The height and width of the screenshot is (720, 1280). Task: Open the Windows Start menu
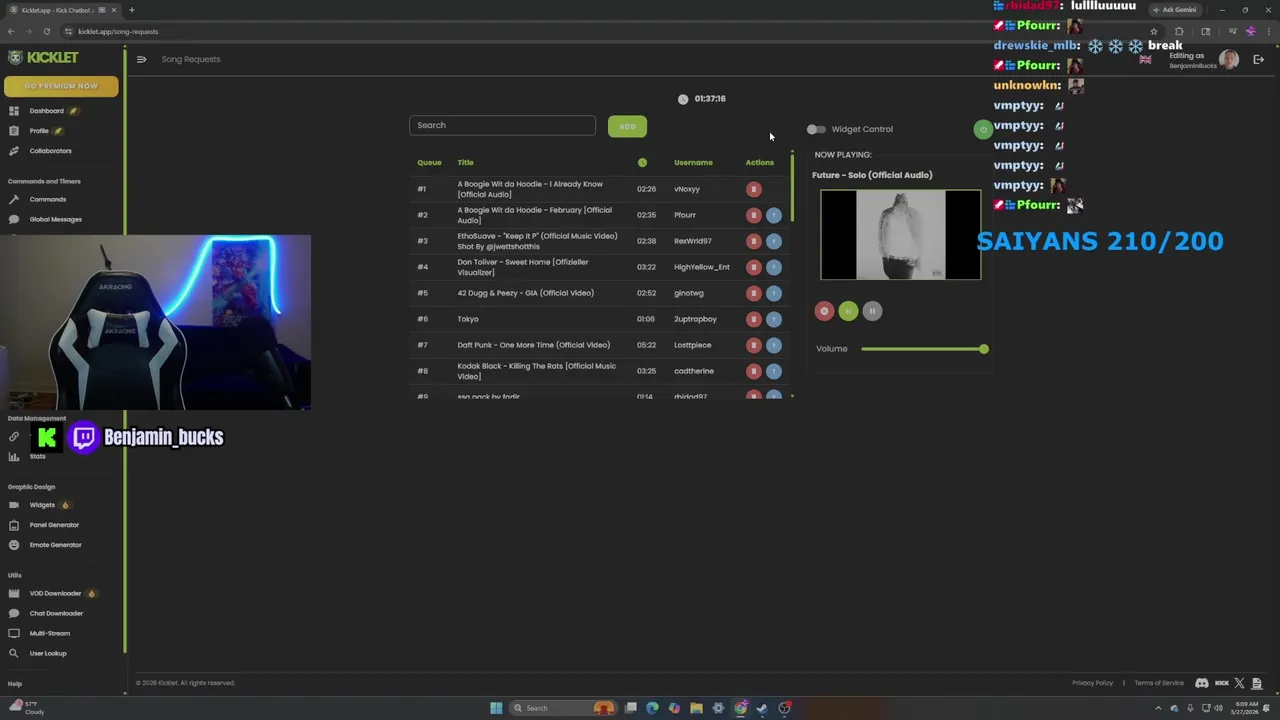coord(496,708)
